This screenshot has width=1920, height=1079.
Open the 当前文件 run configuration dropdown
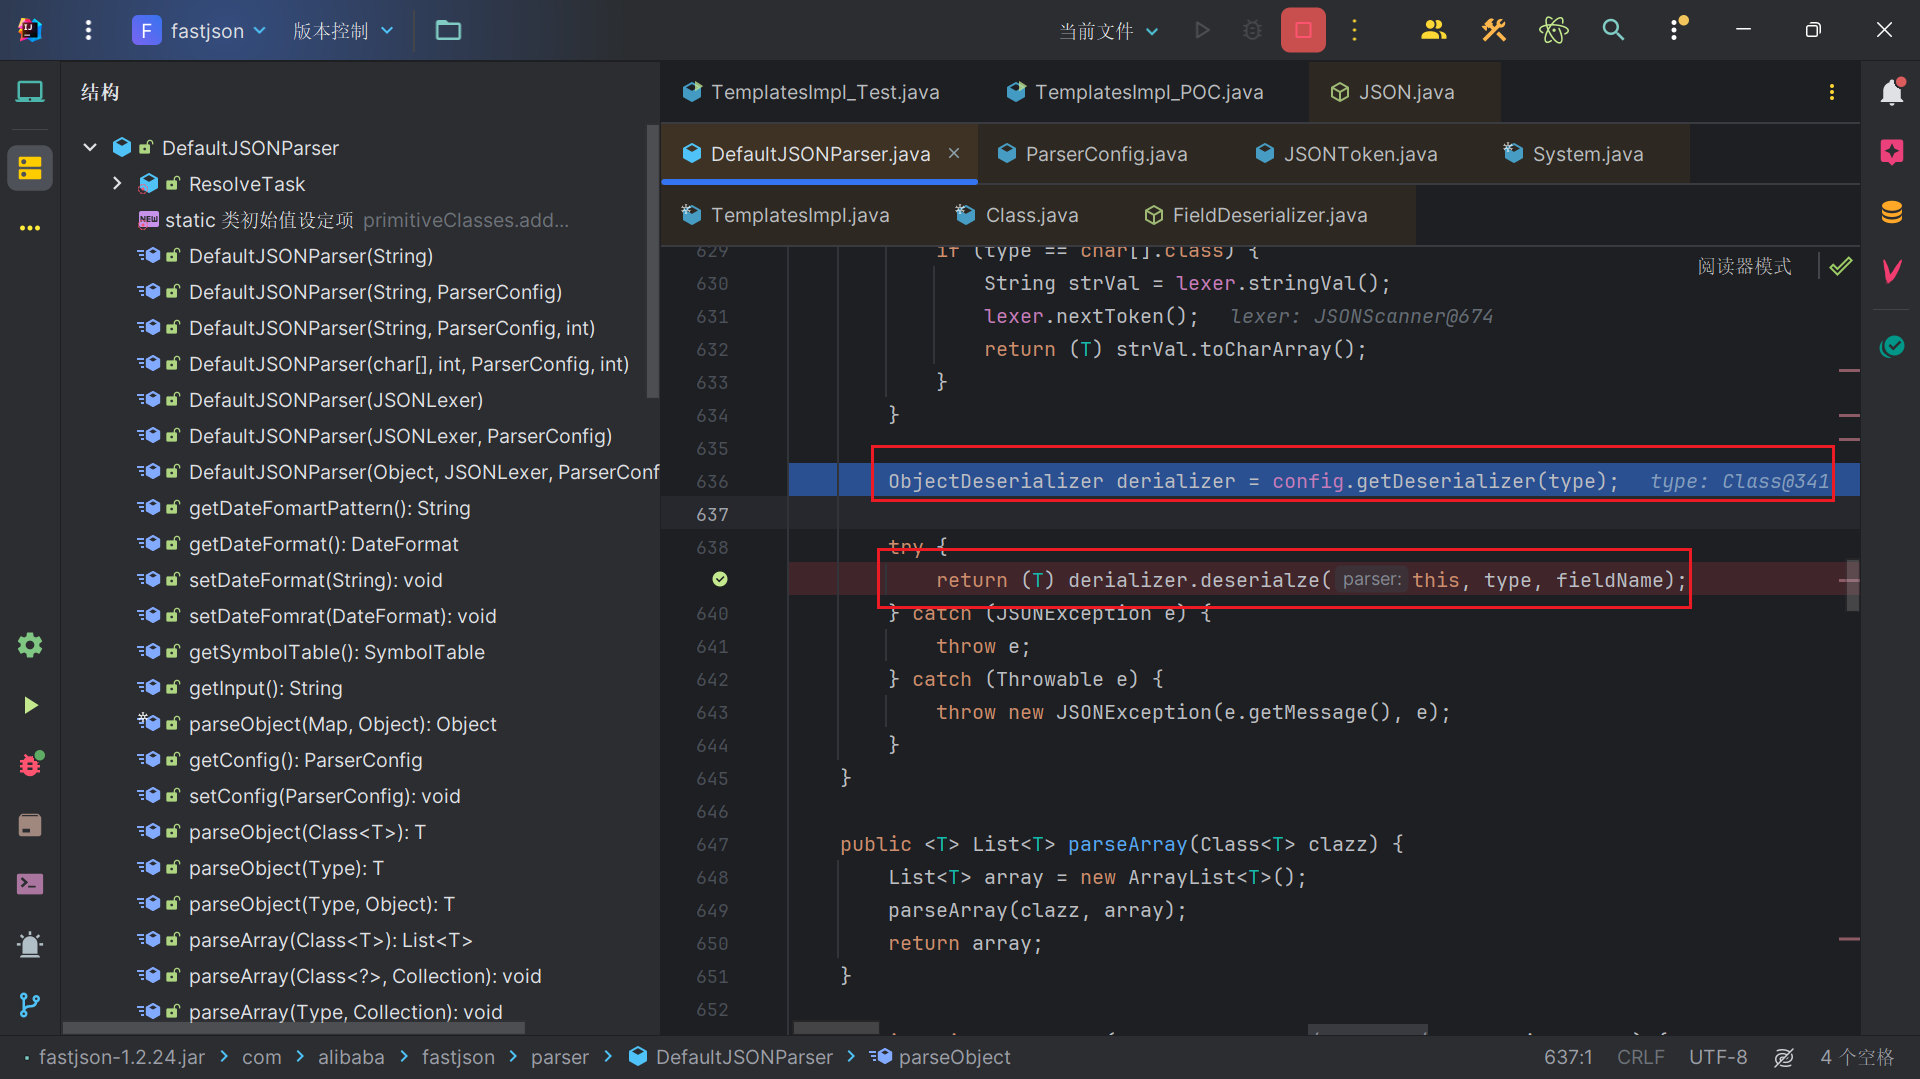1108,30
